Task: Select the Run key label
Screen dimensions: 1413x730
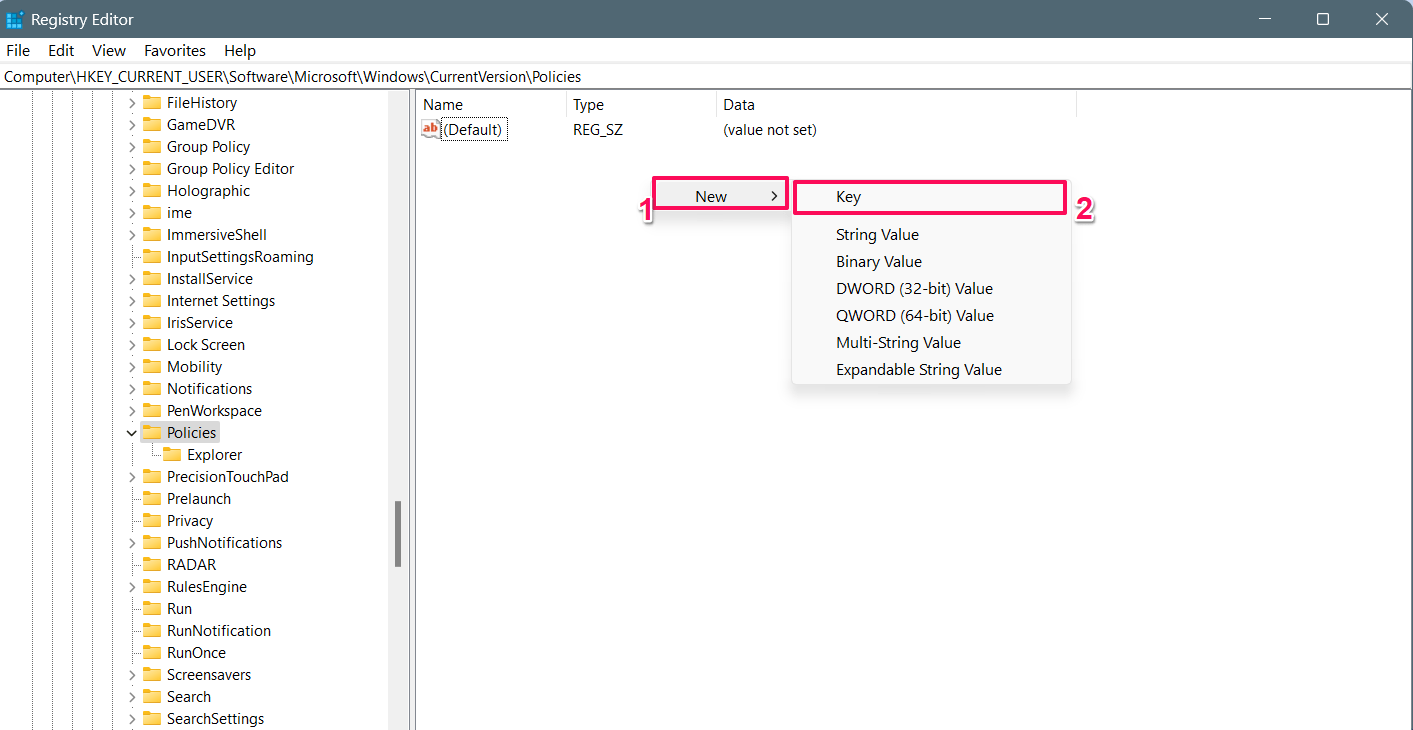Action: [x=179, y=608]
